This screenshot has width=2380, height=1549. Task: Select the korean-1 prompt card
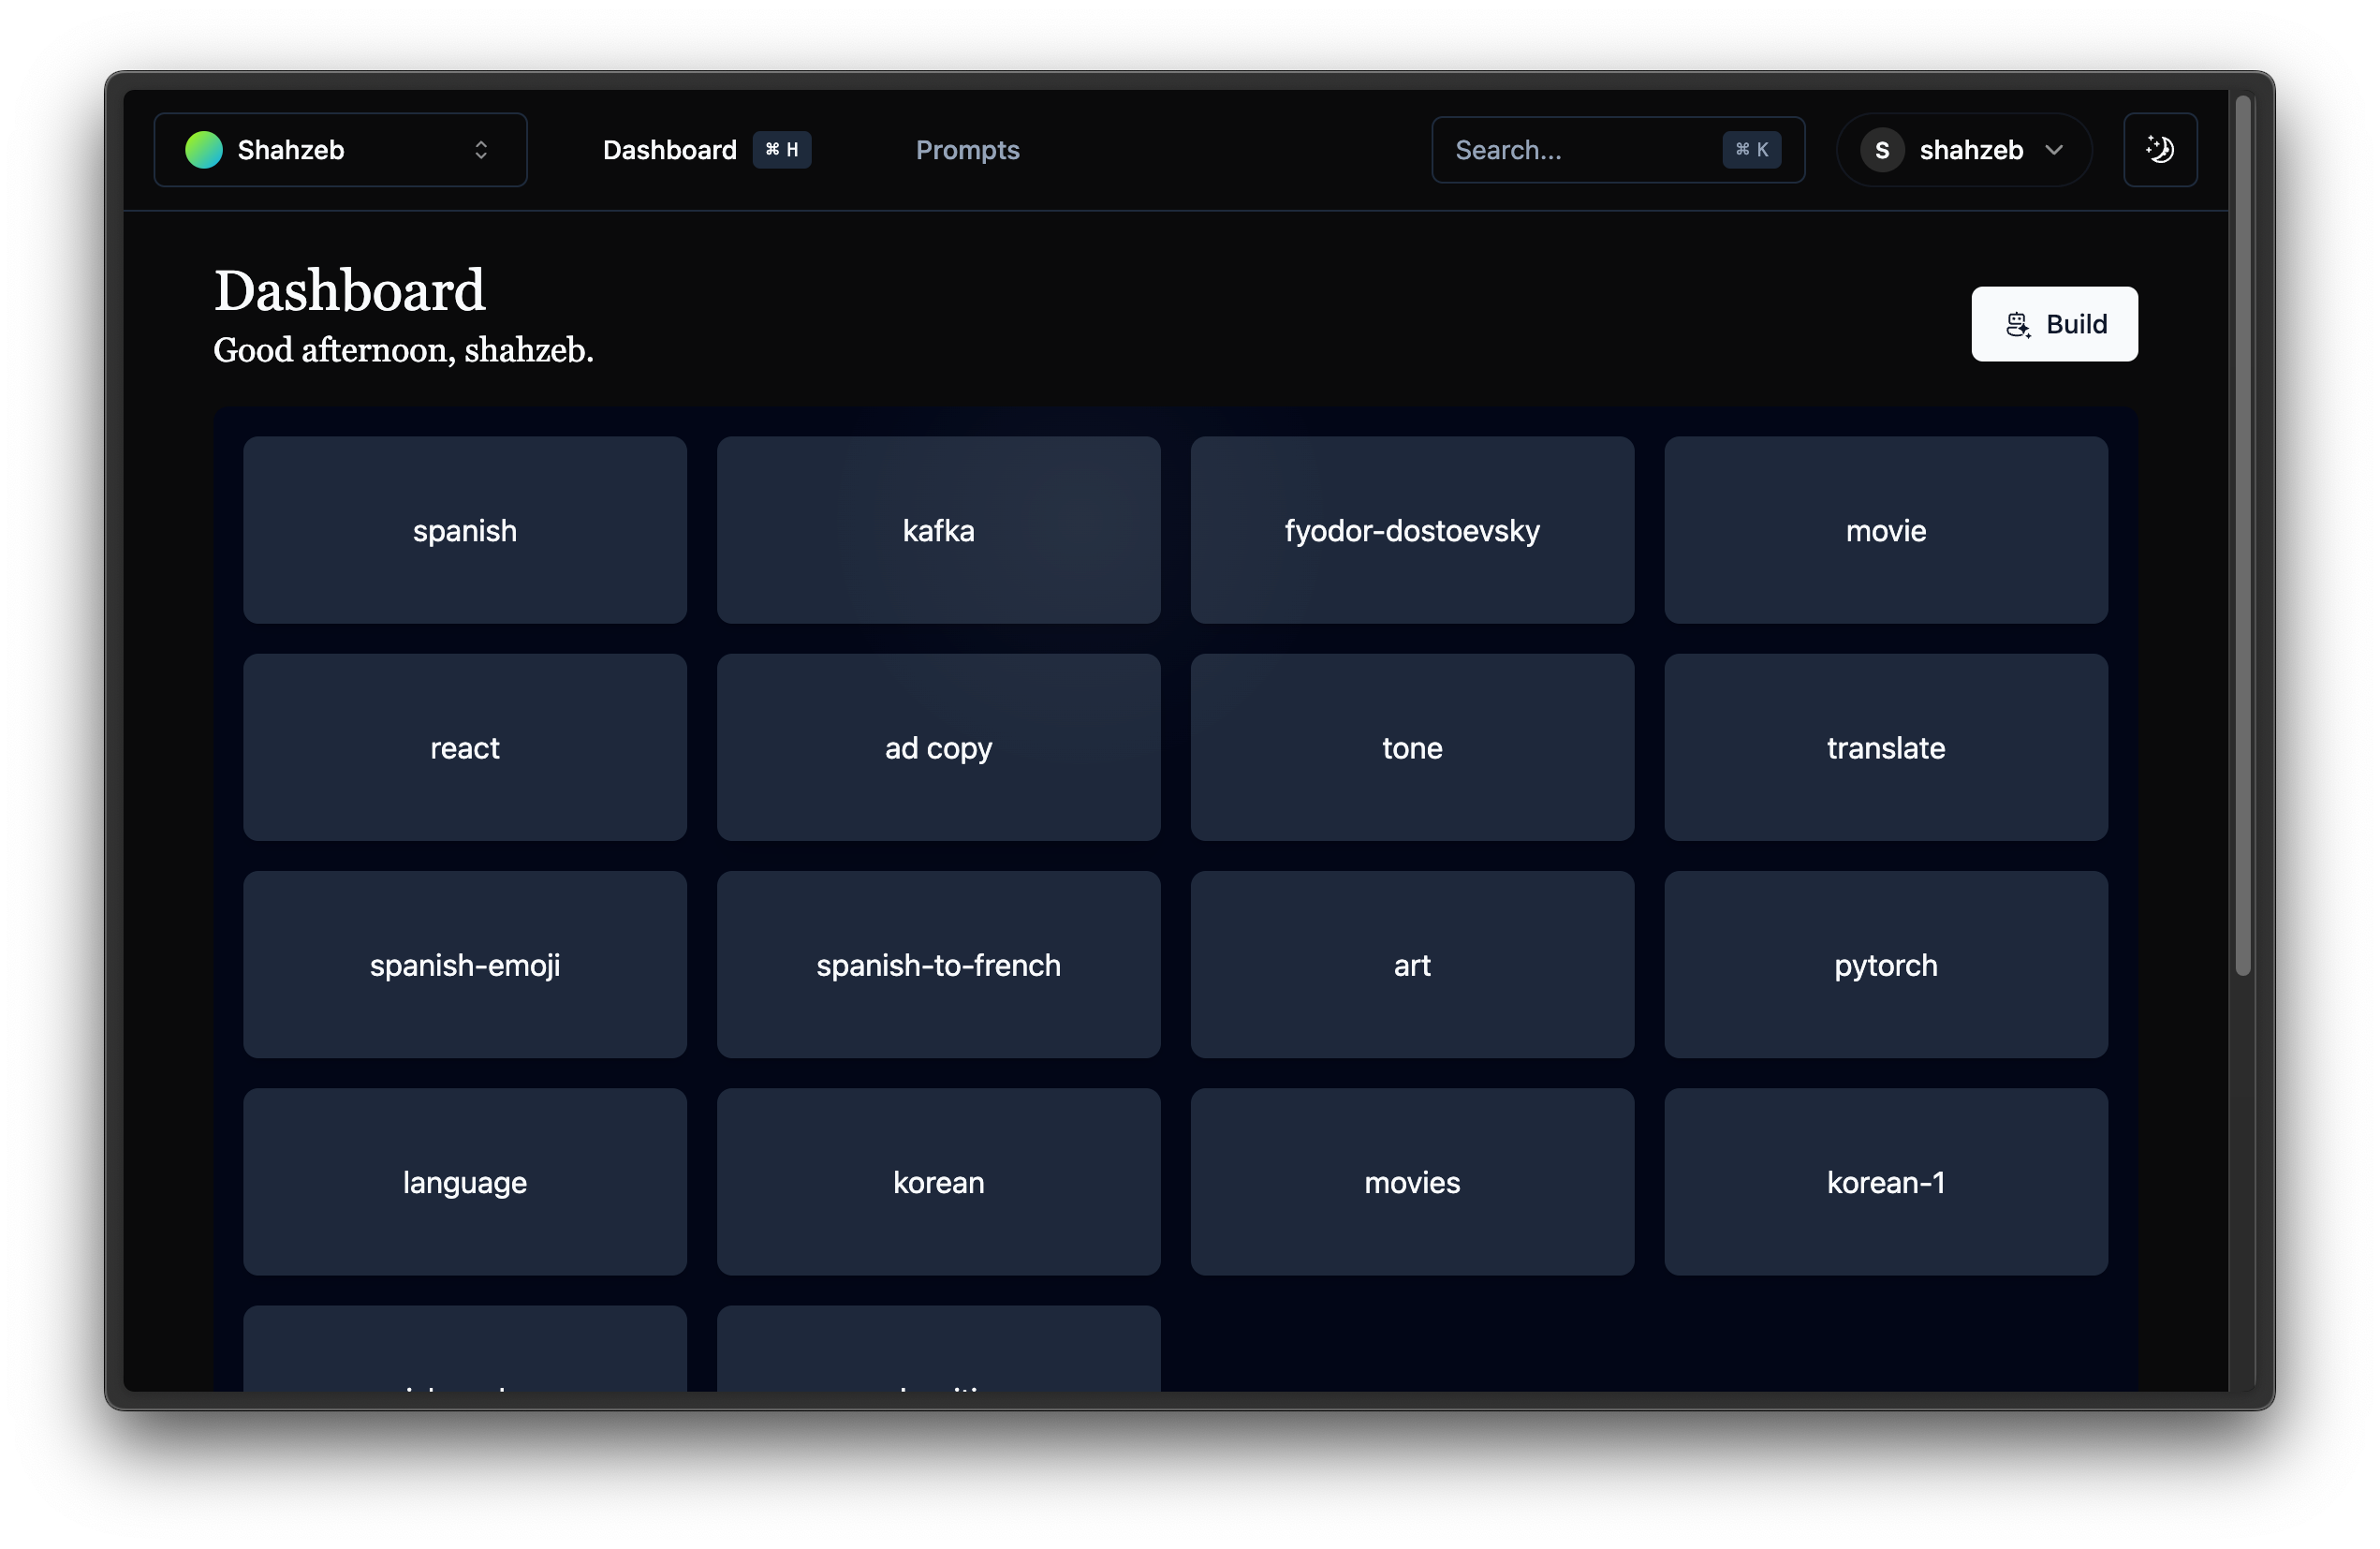point(1885,1182)
